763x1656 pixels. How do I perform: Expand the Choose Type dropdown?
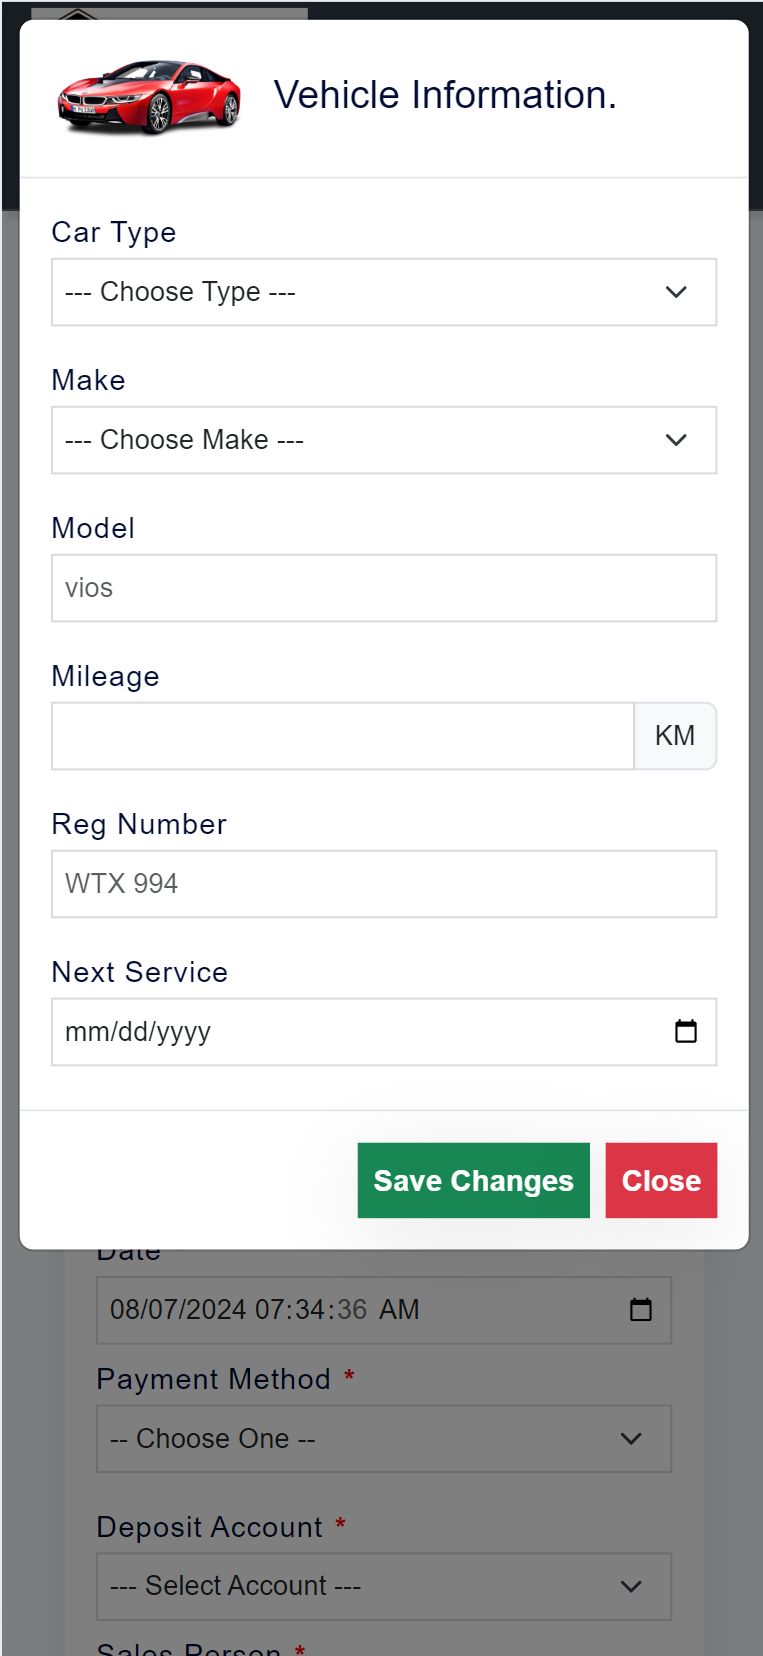coord(384,292)
